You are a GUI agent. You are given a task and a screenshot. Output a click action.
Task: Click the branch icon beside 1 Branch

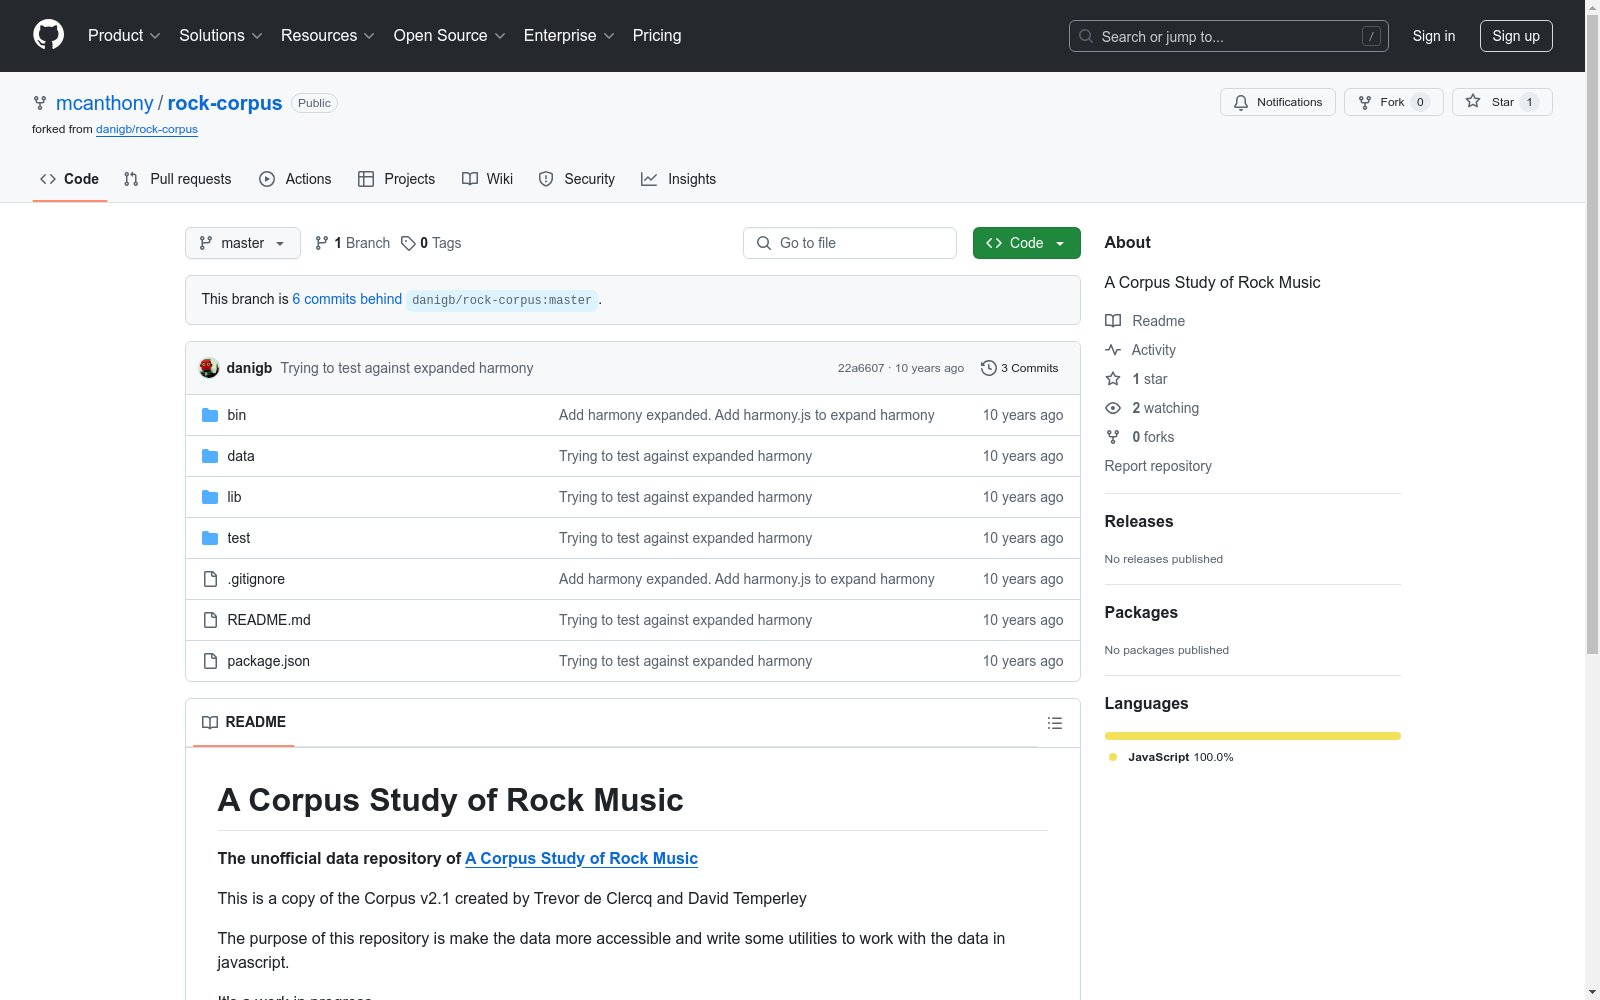(x=322, y=243)
